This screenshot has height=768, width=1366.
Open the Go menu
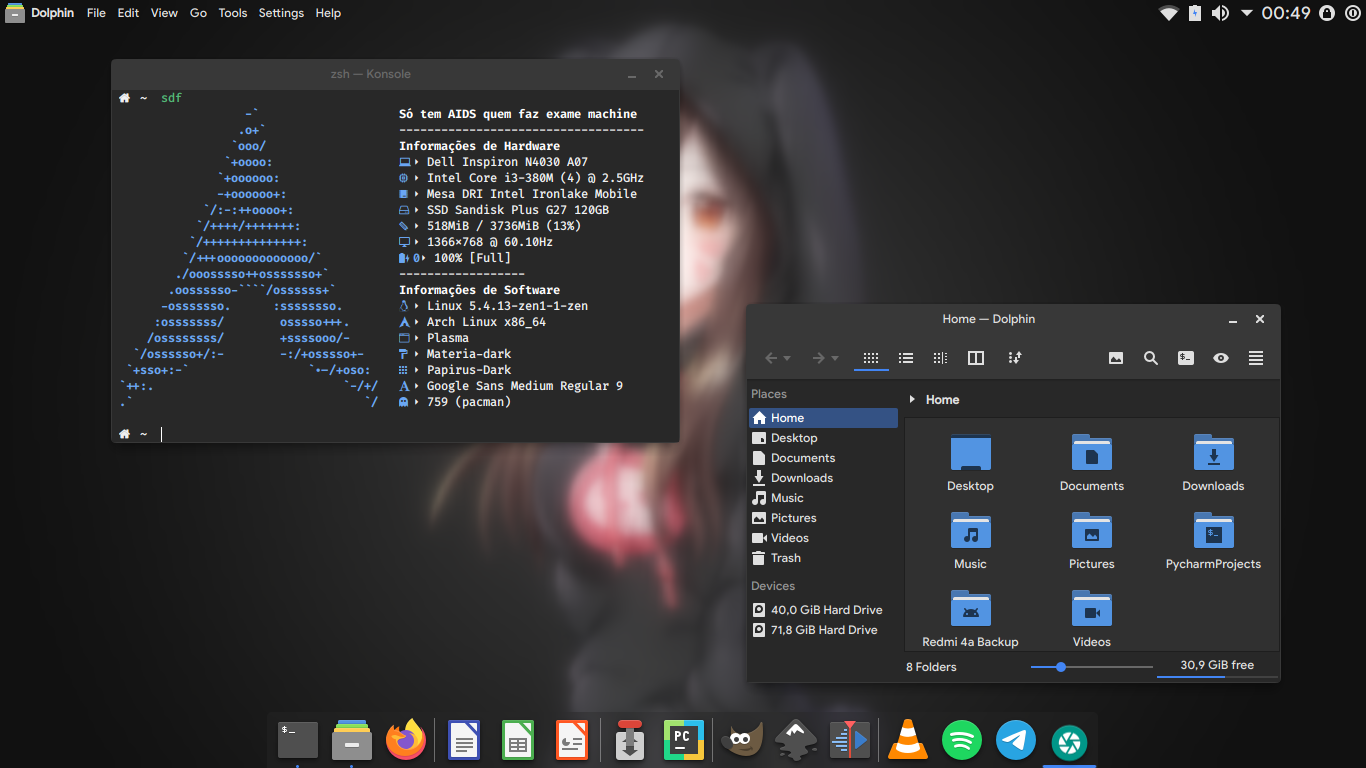(x=198, y=13)
